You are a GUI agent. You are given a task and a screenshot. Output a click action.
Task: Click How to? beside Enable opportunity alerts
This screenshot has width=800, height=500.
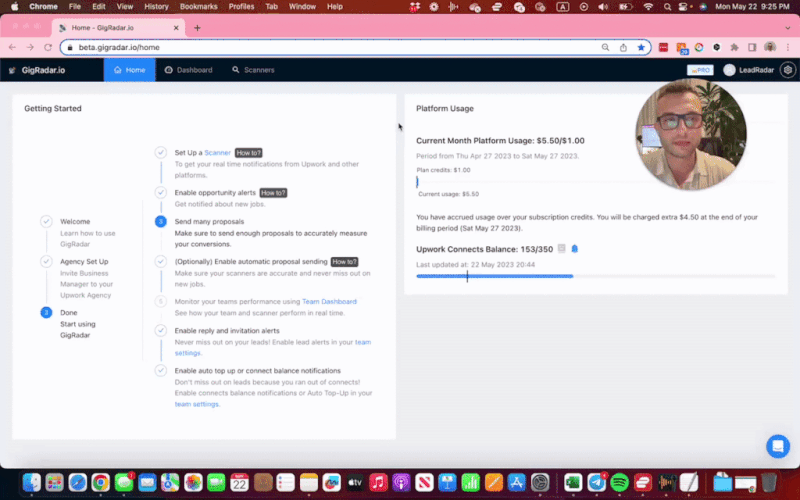[273, 193]
